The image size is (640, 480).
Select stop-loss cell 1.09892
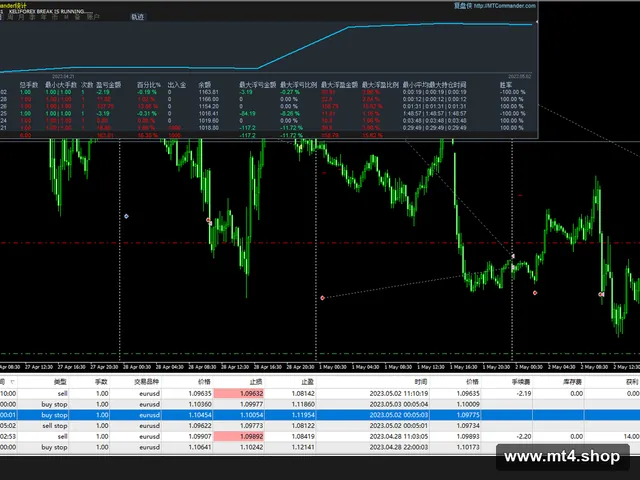point(239,436)
